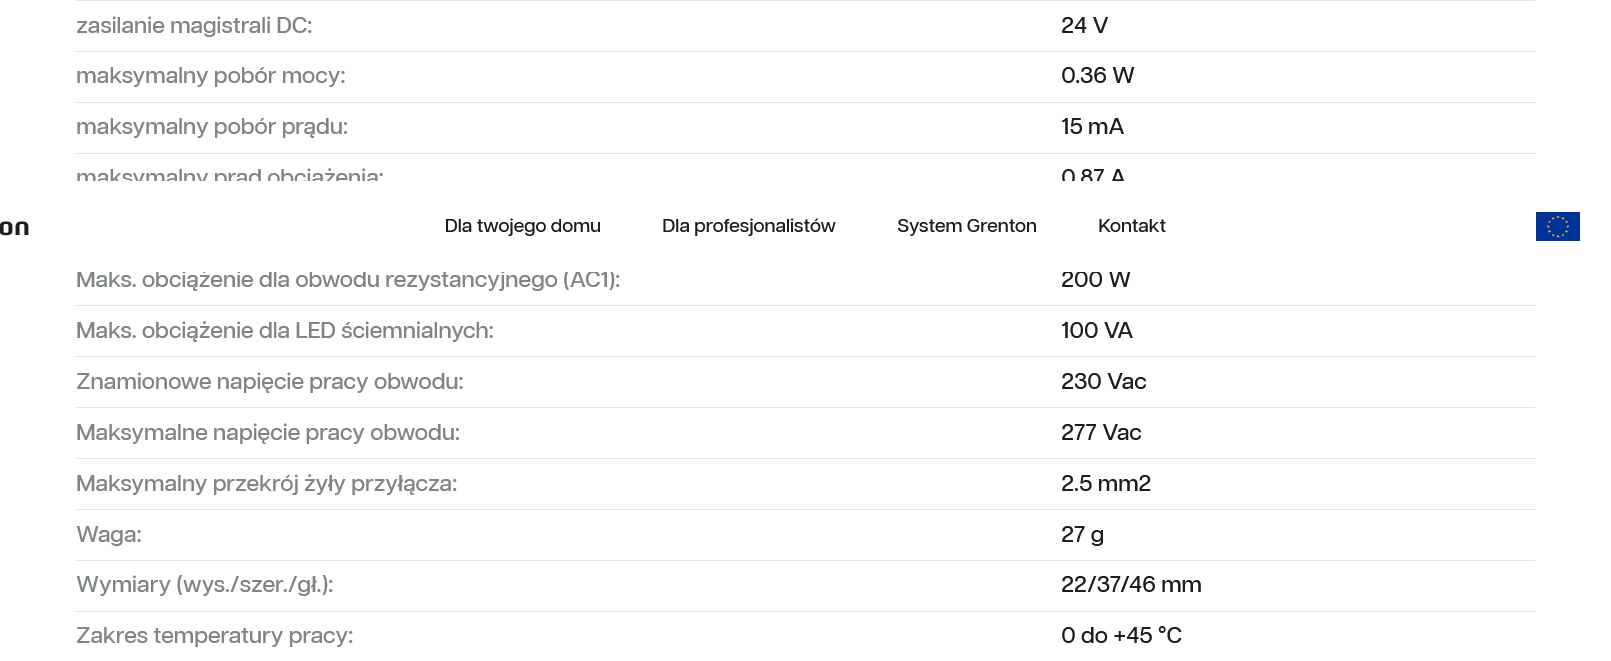Click the Zakres temperatury pracy label
1611x661 pixels.
click(x=214, y=636)
